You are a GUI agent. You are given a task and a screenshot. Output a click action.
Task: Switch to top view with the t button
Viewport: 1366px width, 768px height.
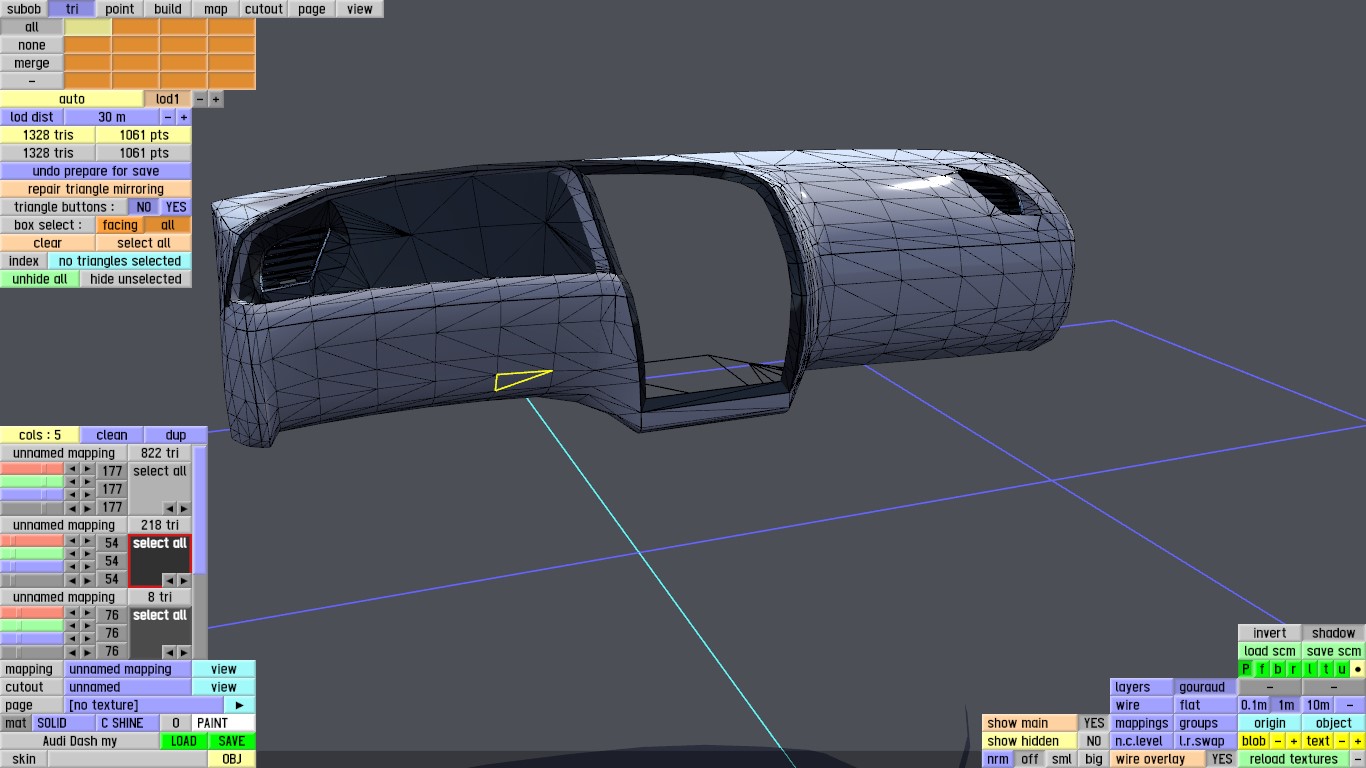pos(1326,669)
